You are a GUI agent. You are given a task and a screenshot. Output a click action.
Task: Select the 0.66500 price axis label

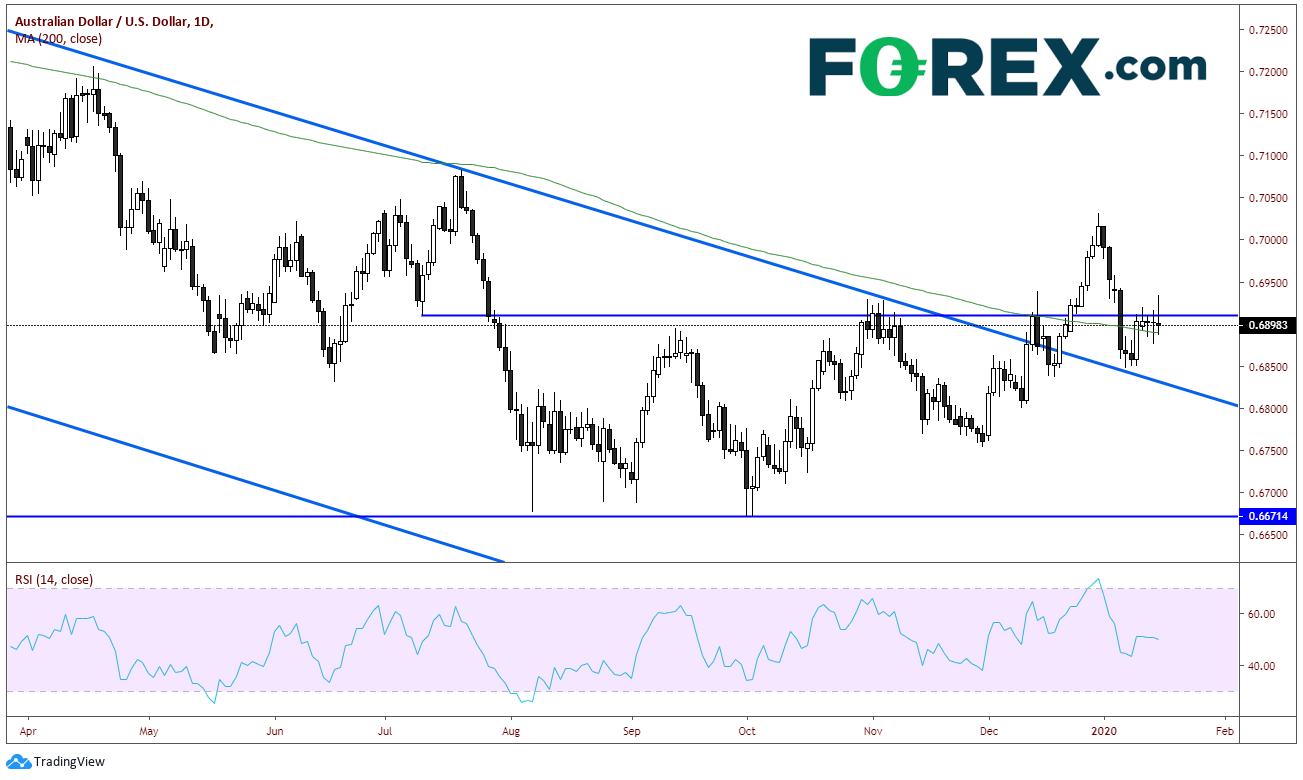point(1266,536)
